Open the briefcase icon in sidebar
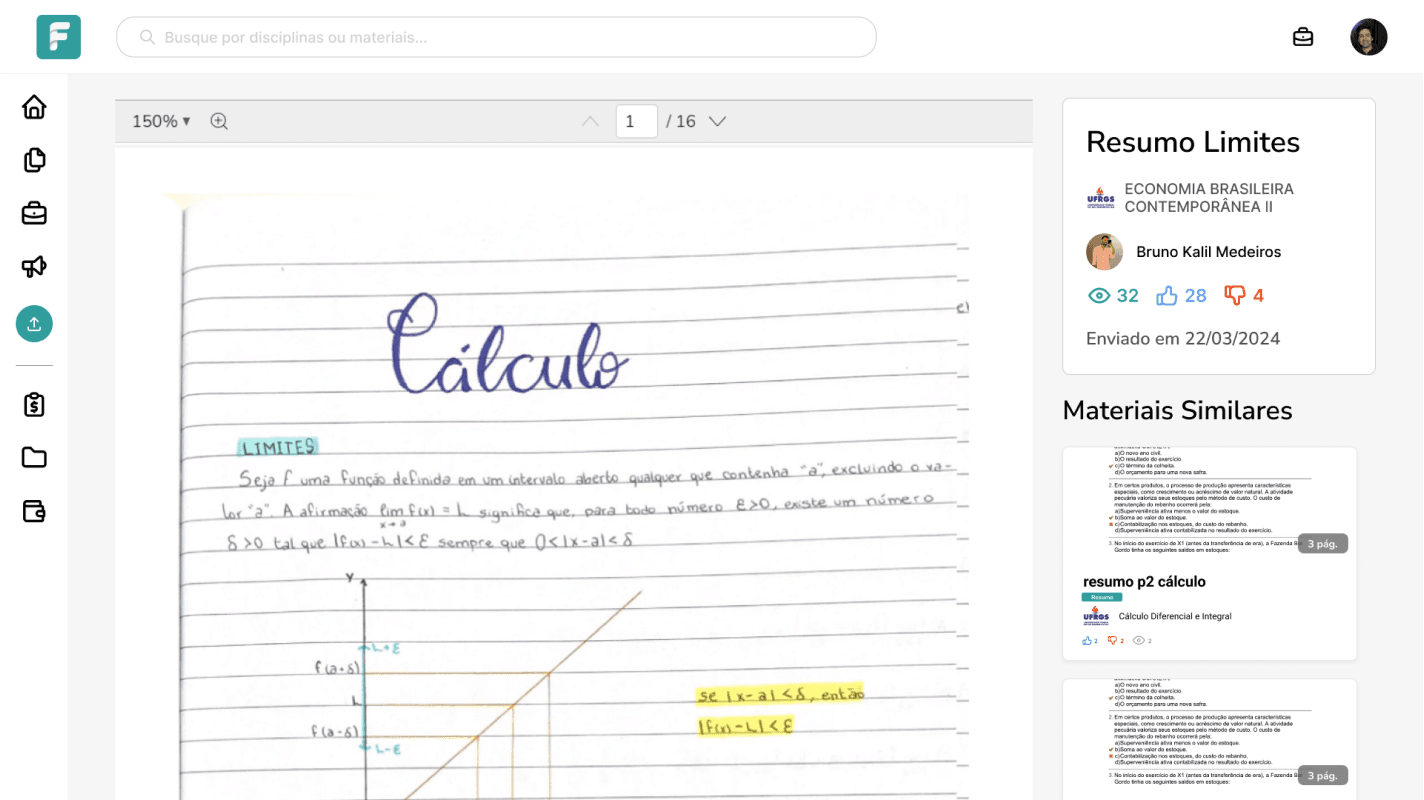Image resolution: width=1424 pixels, height=800 pixels. [x=34, y=213]
